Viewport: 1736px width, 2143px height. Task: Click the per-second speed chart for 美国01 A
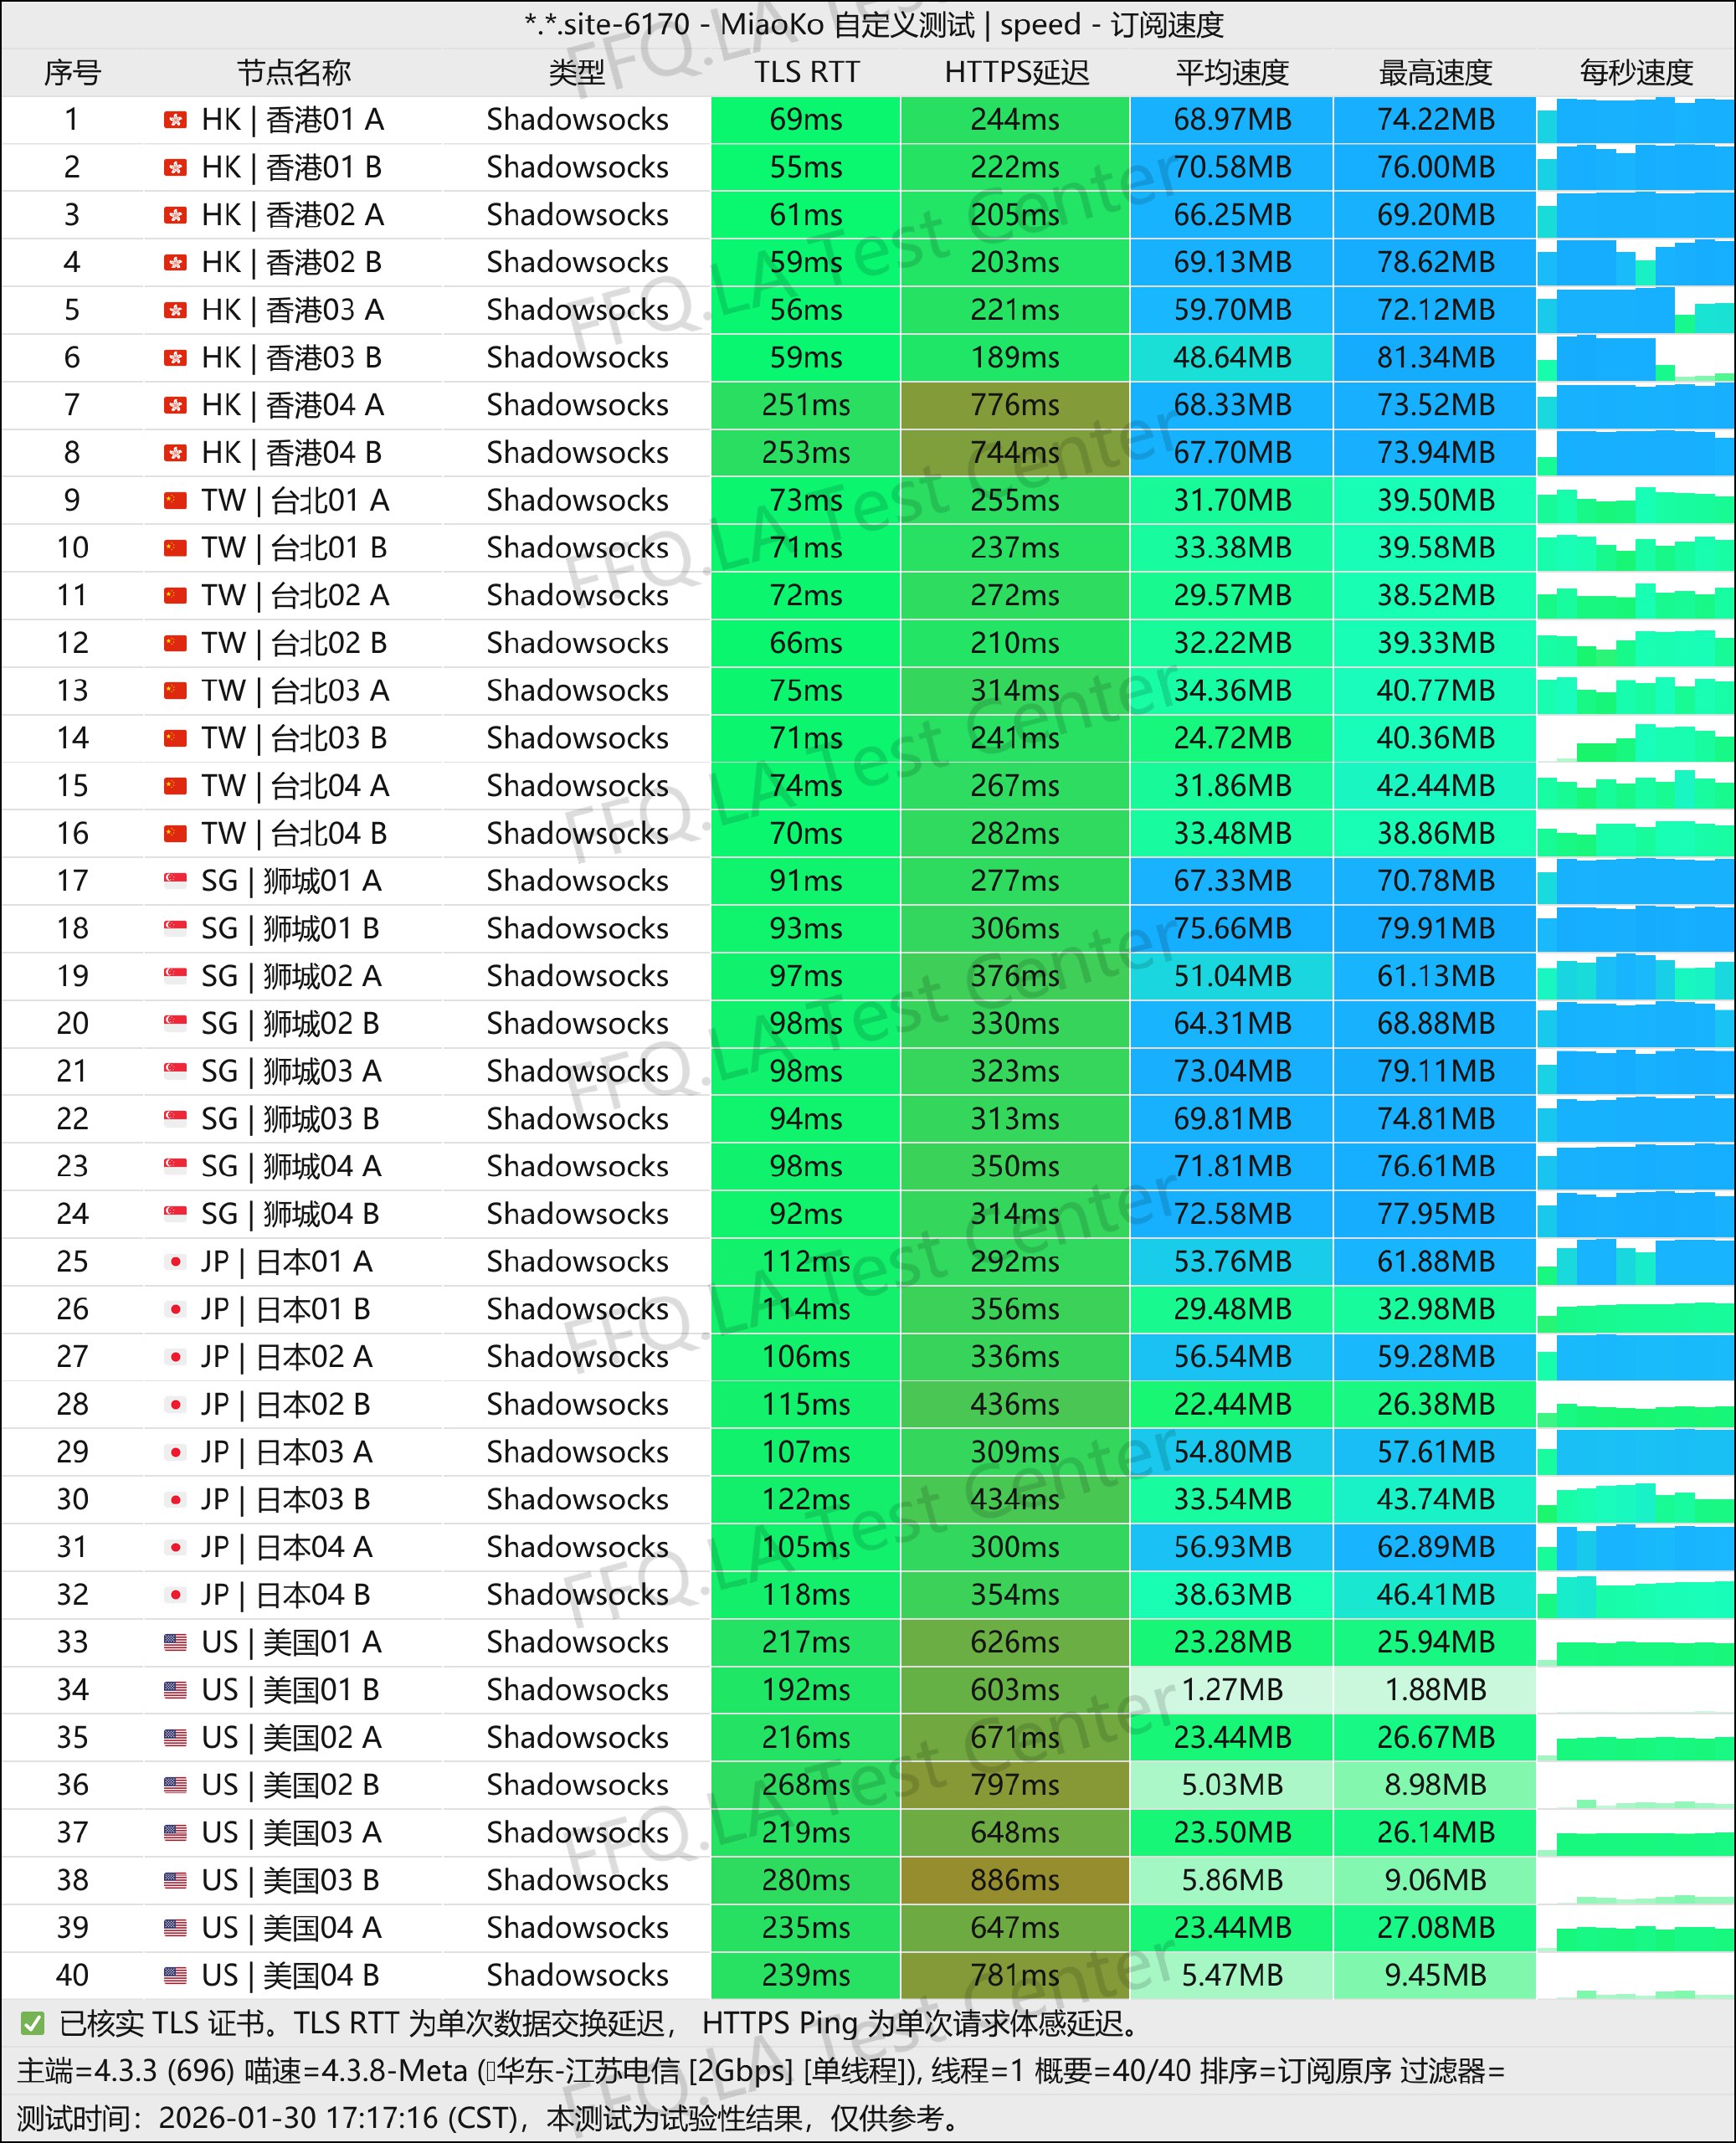(1636, 1642)
